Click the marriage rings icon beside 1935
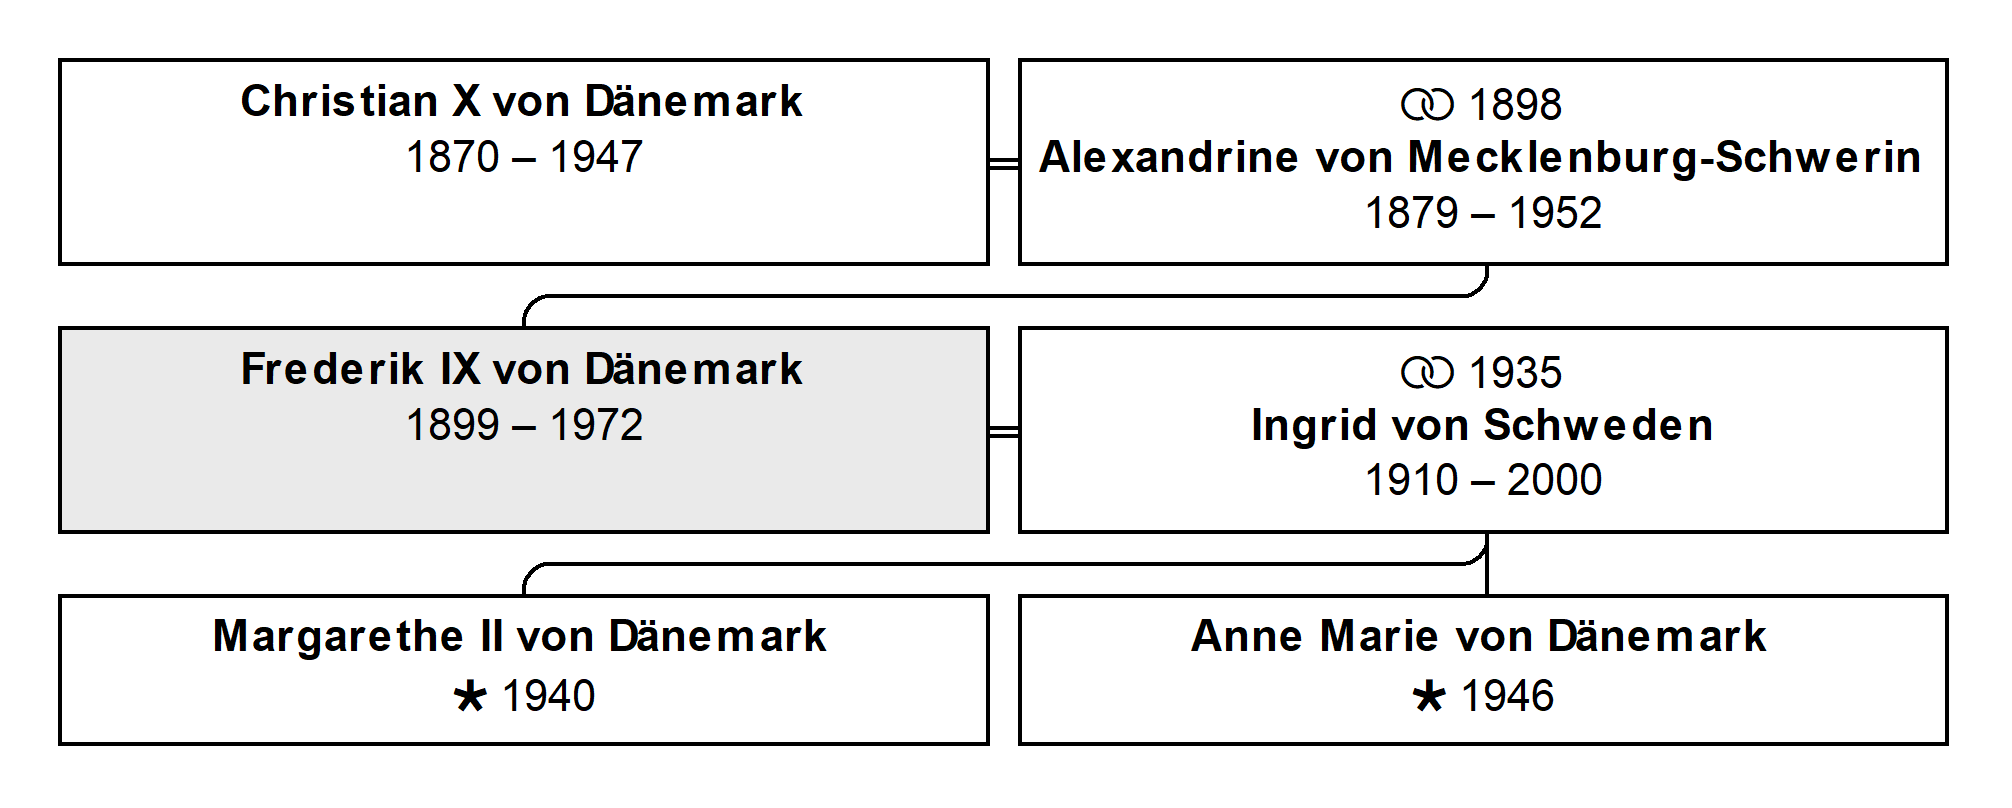The height and width of the screenshot is (808, 2012). [x=1427, y=373]
